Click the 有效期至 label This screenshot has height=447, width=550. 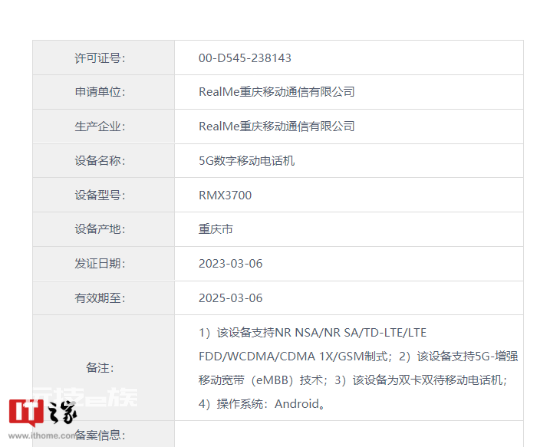point(100,298)
